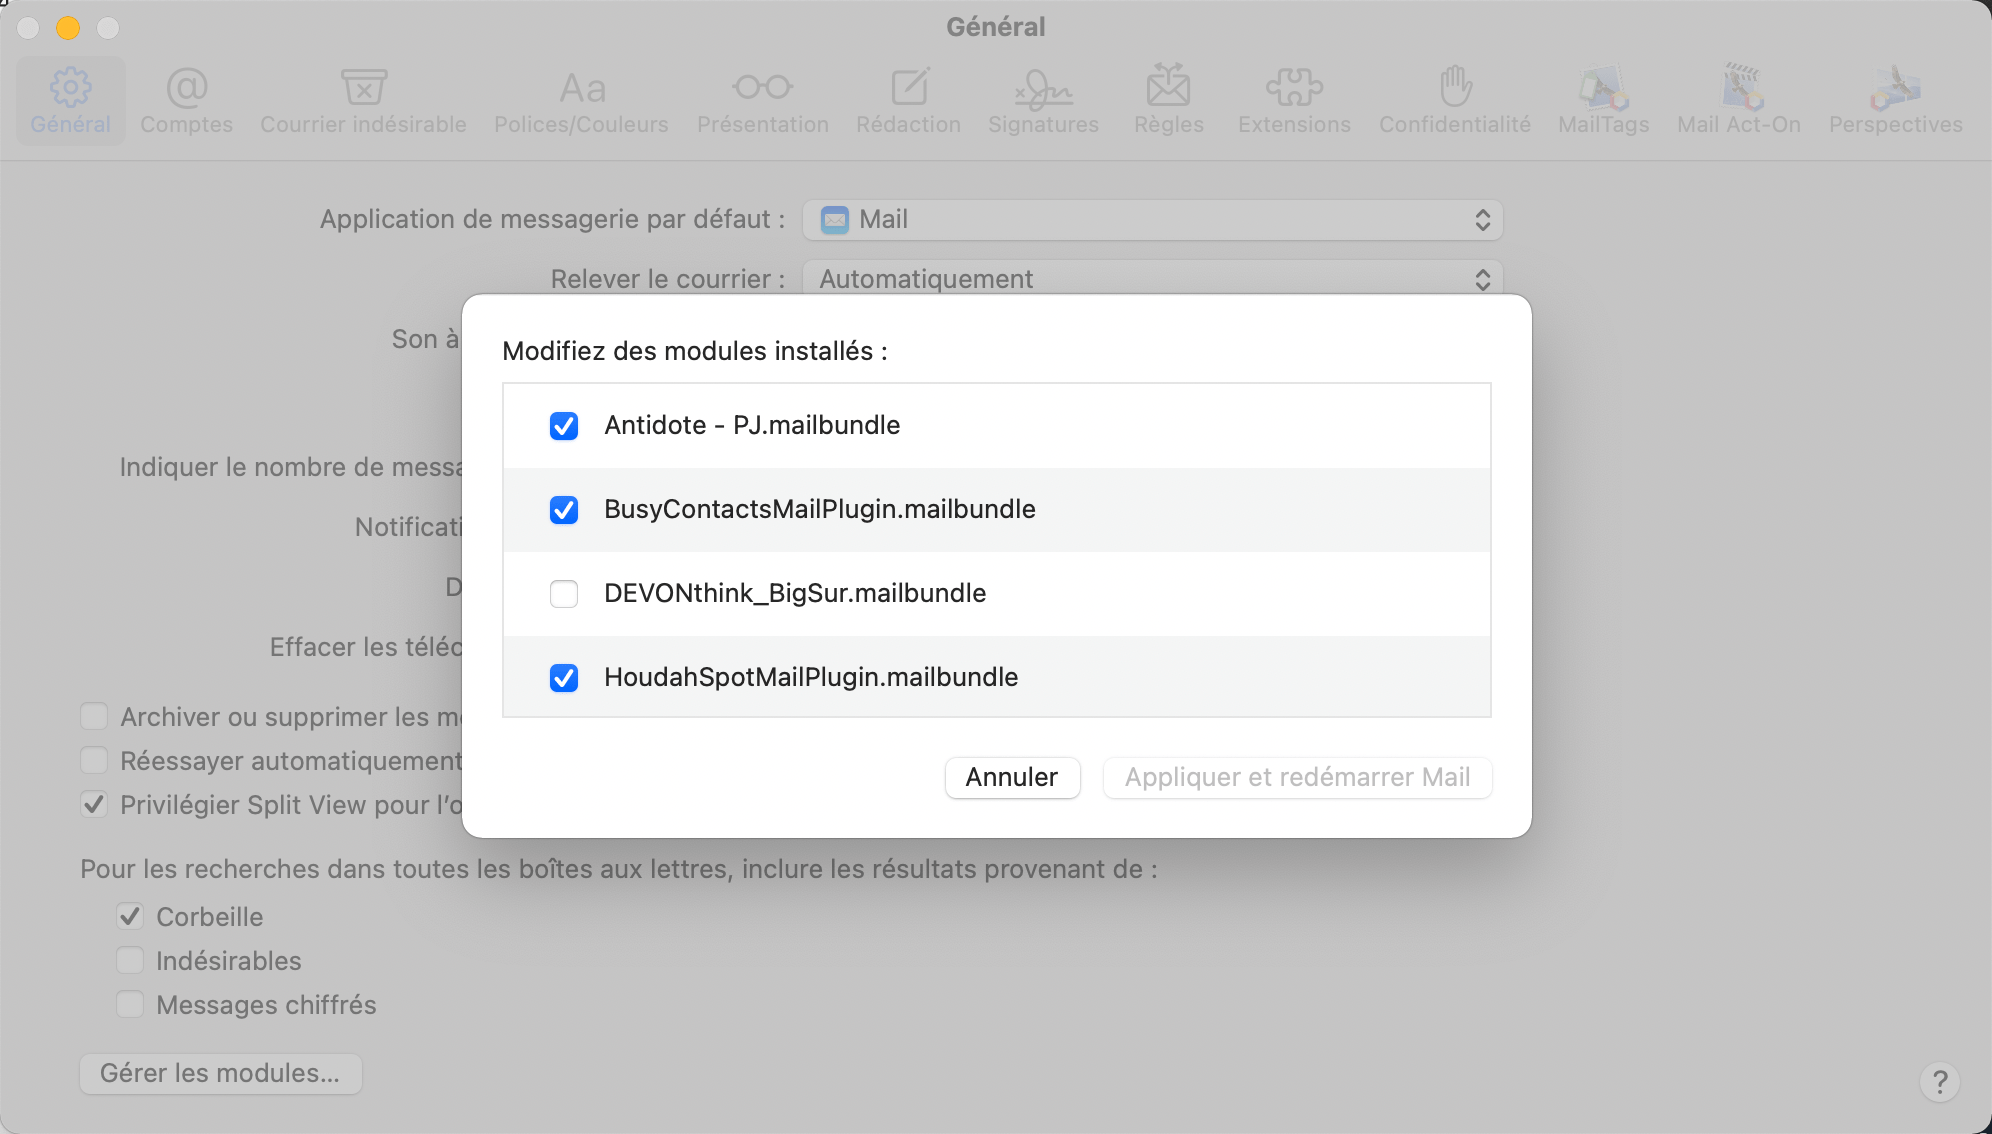This screenshot has height=1134, width=1992.
Task: Click Appliquer et redémarrer Mail
Action: click(1297, 778)
